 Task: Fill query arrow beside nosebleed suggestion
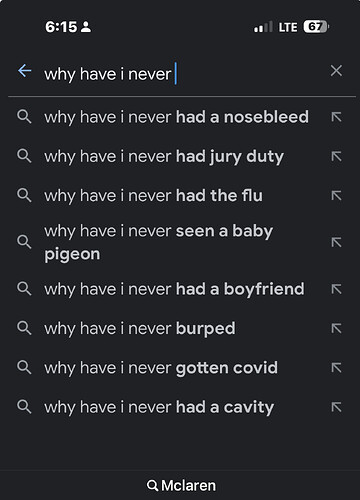(x=336, y=117)
